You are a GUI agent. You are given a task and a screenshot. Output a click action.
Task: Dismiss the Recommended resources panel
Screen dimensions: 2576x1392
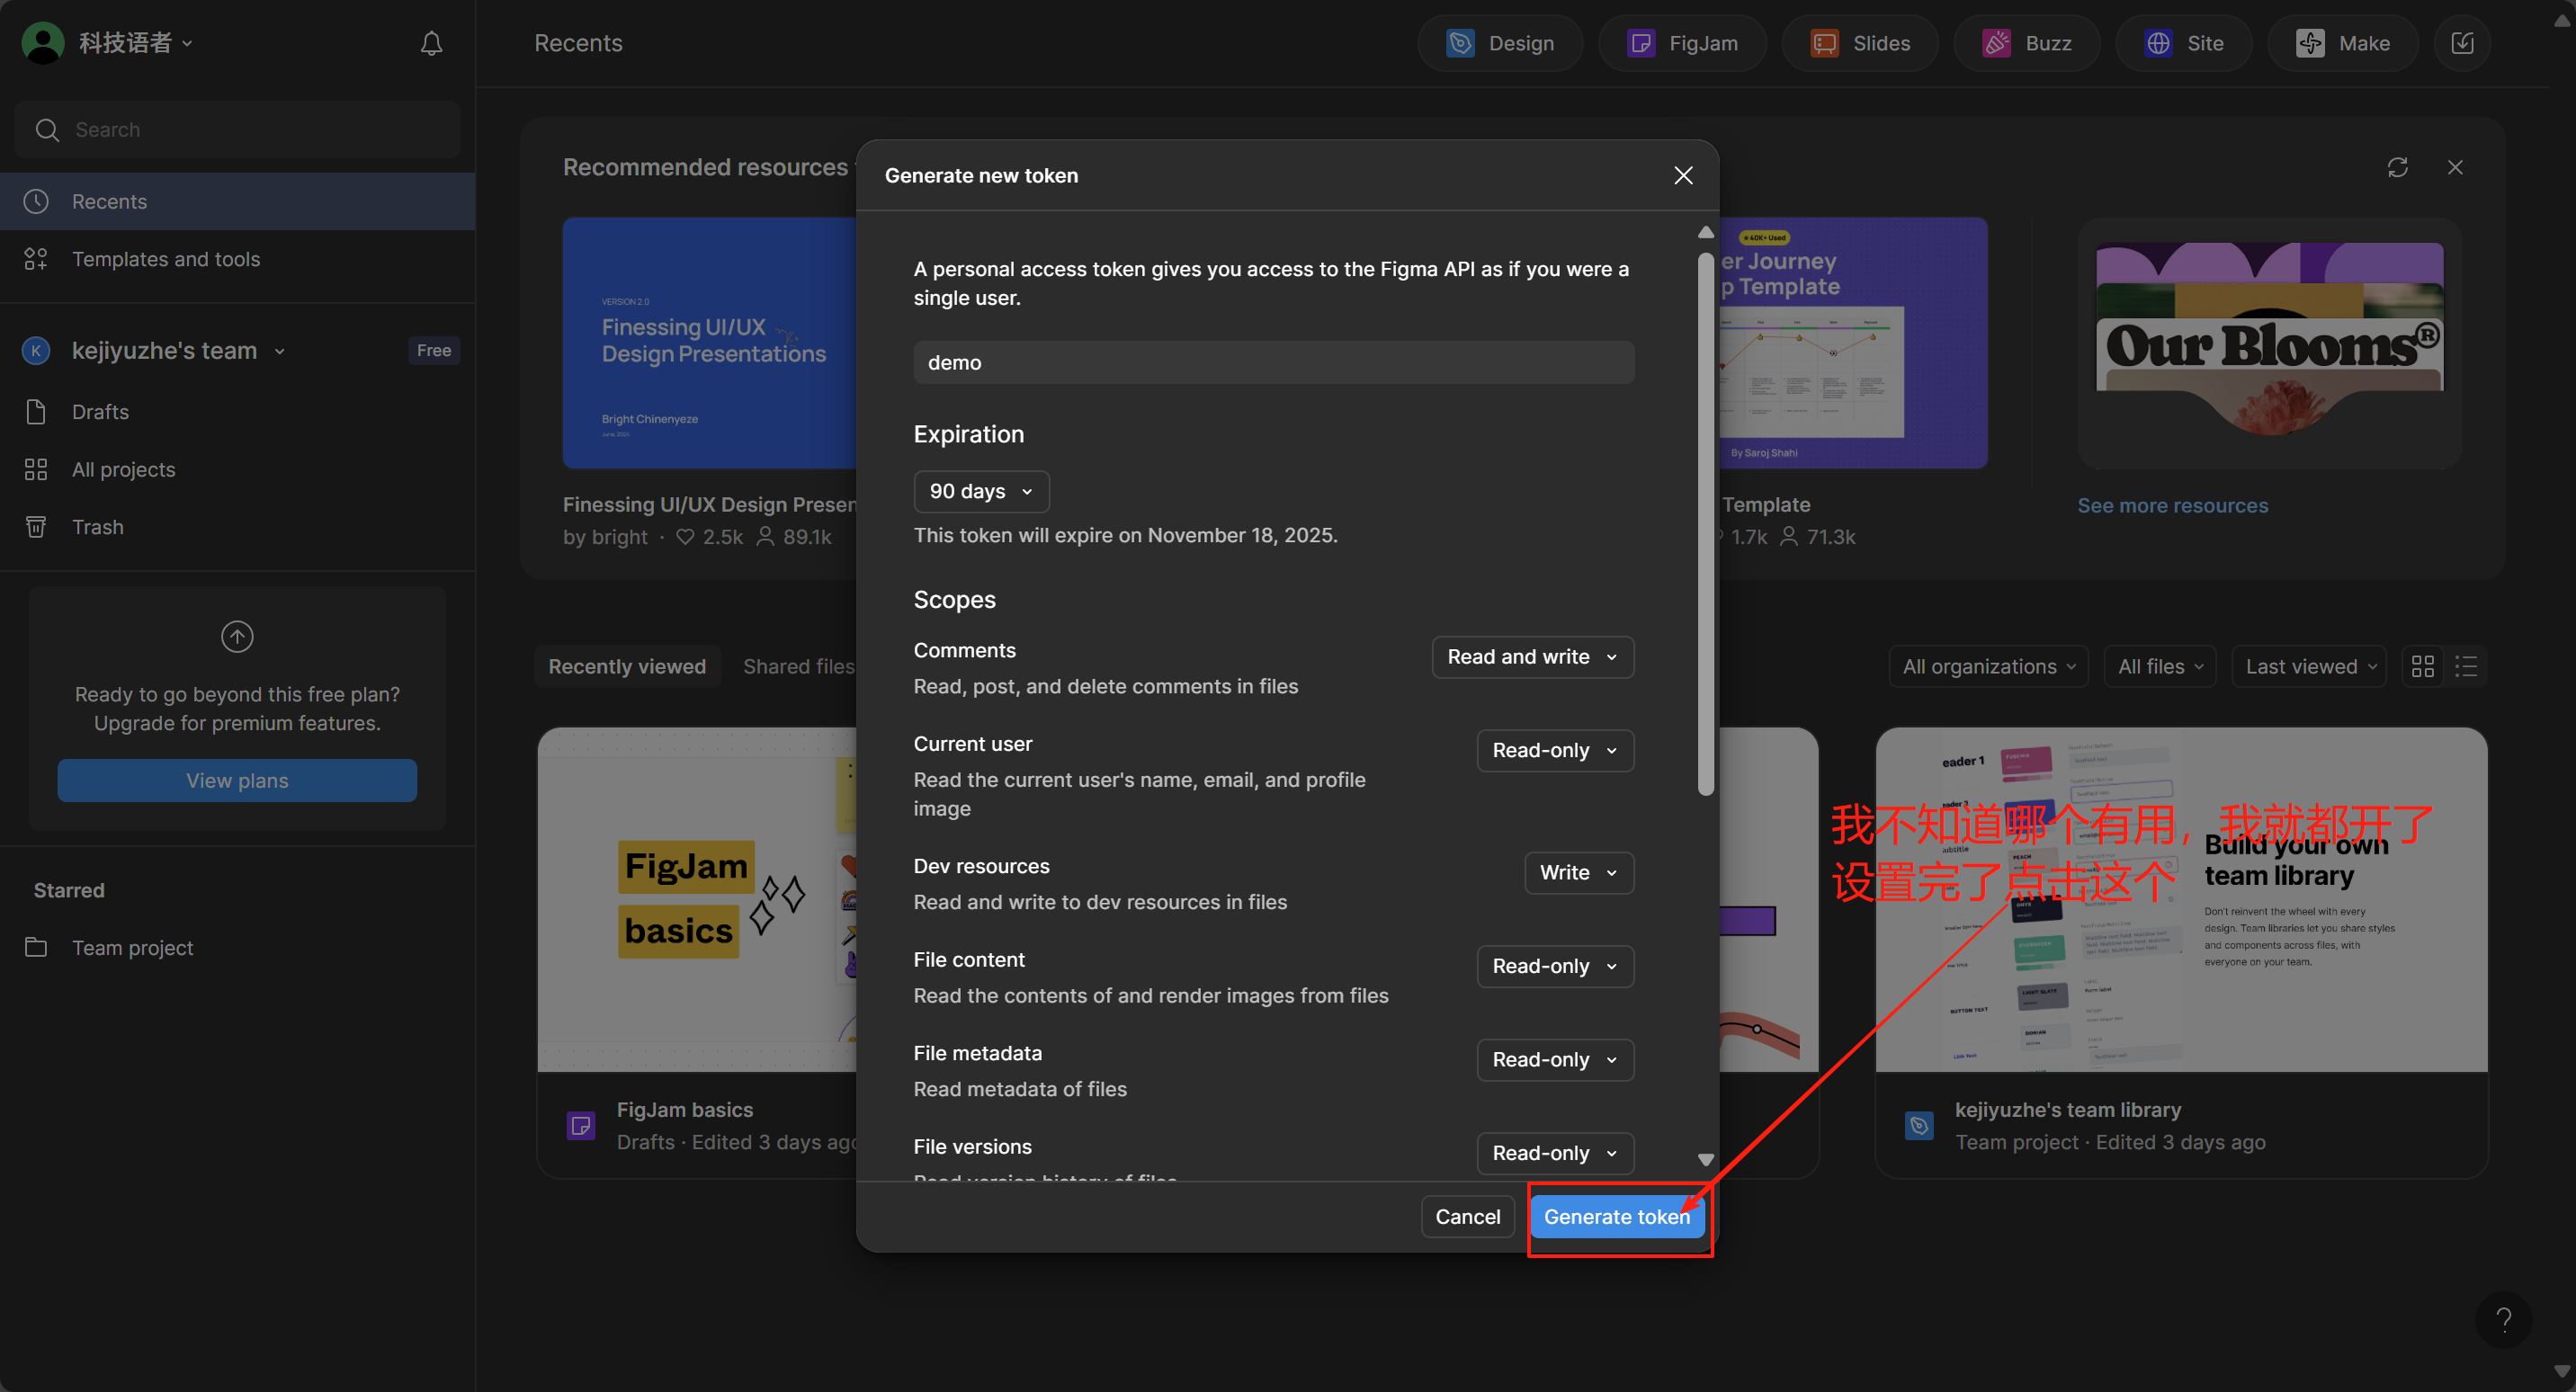(2455, 167)
